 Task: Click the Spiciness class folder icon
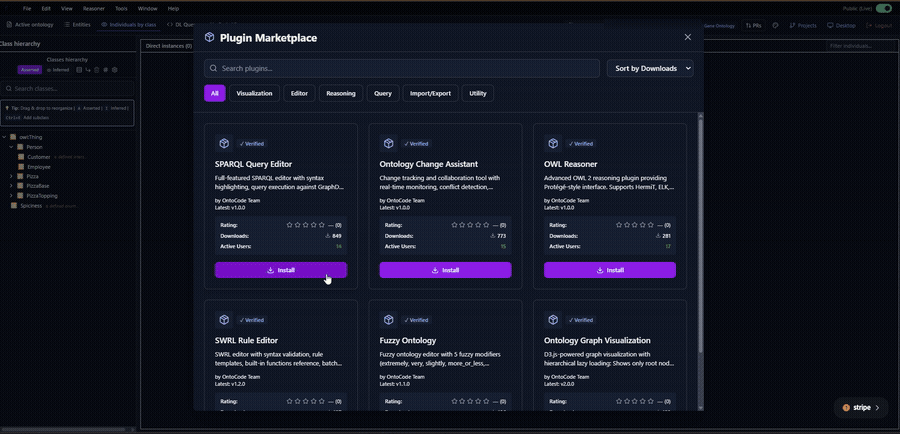pos(14,206)
